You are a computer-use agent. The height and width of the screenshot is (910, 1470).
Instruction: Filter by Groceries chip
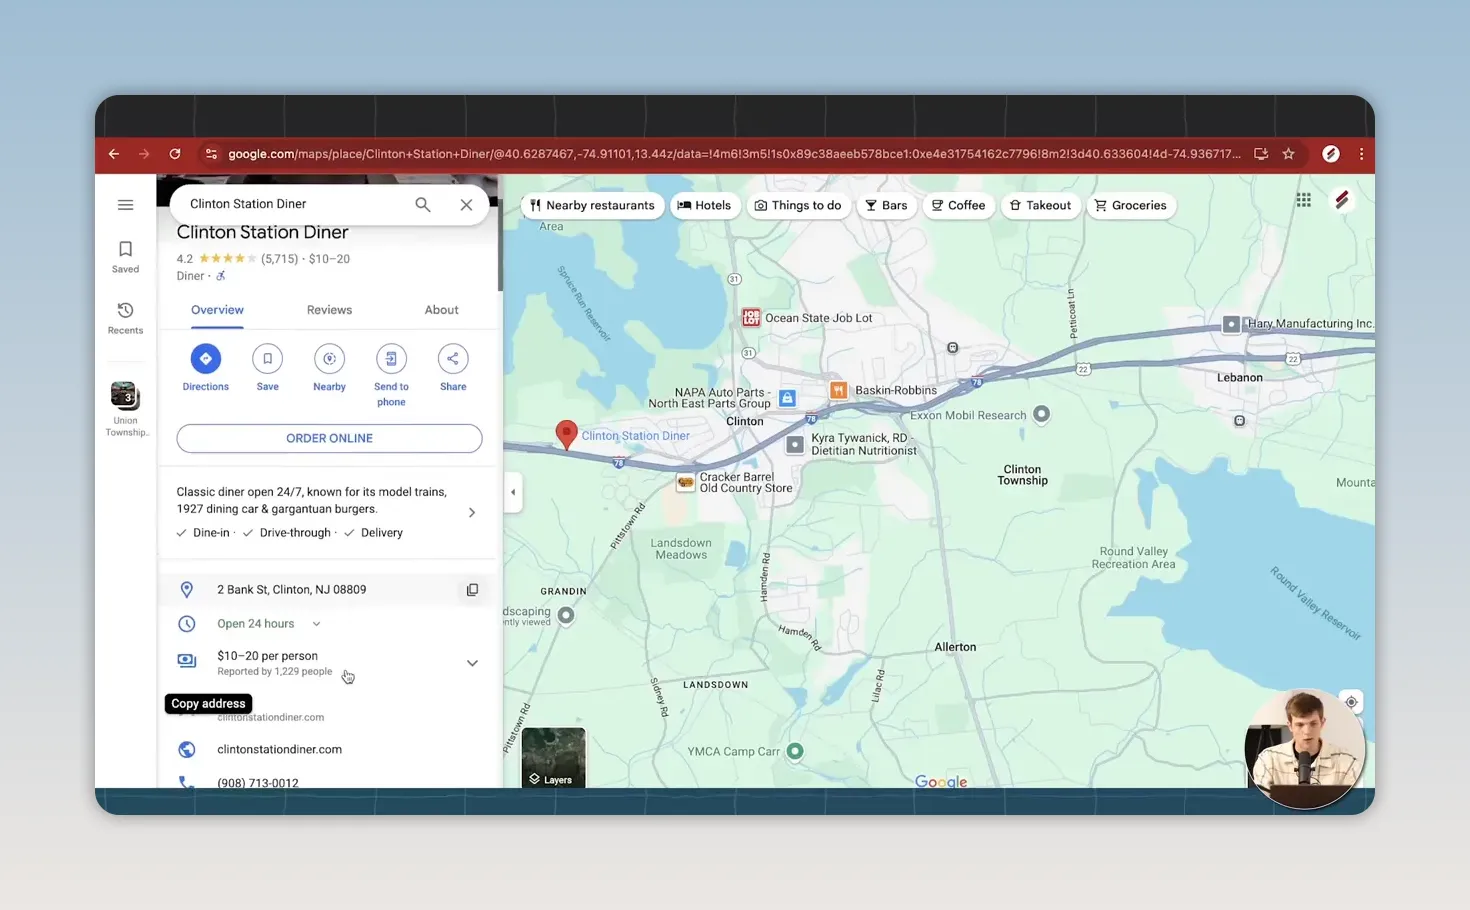(x=1130, y=206)
